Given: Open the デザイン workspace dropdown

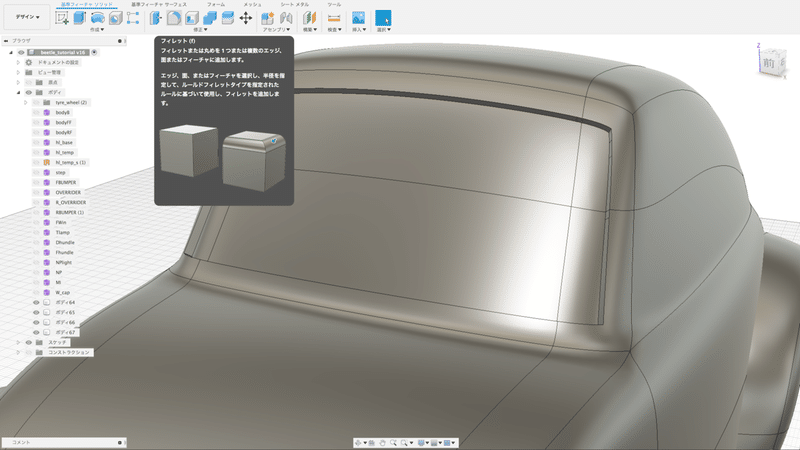Looking at the screenshot, I should [x=26, y=18].
